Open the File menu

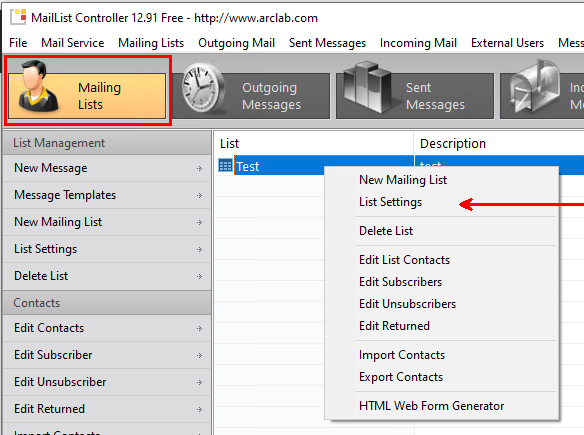[18, 43]
